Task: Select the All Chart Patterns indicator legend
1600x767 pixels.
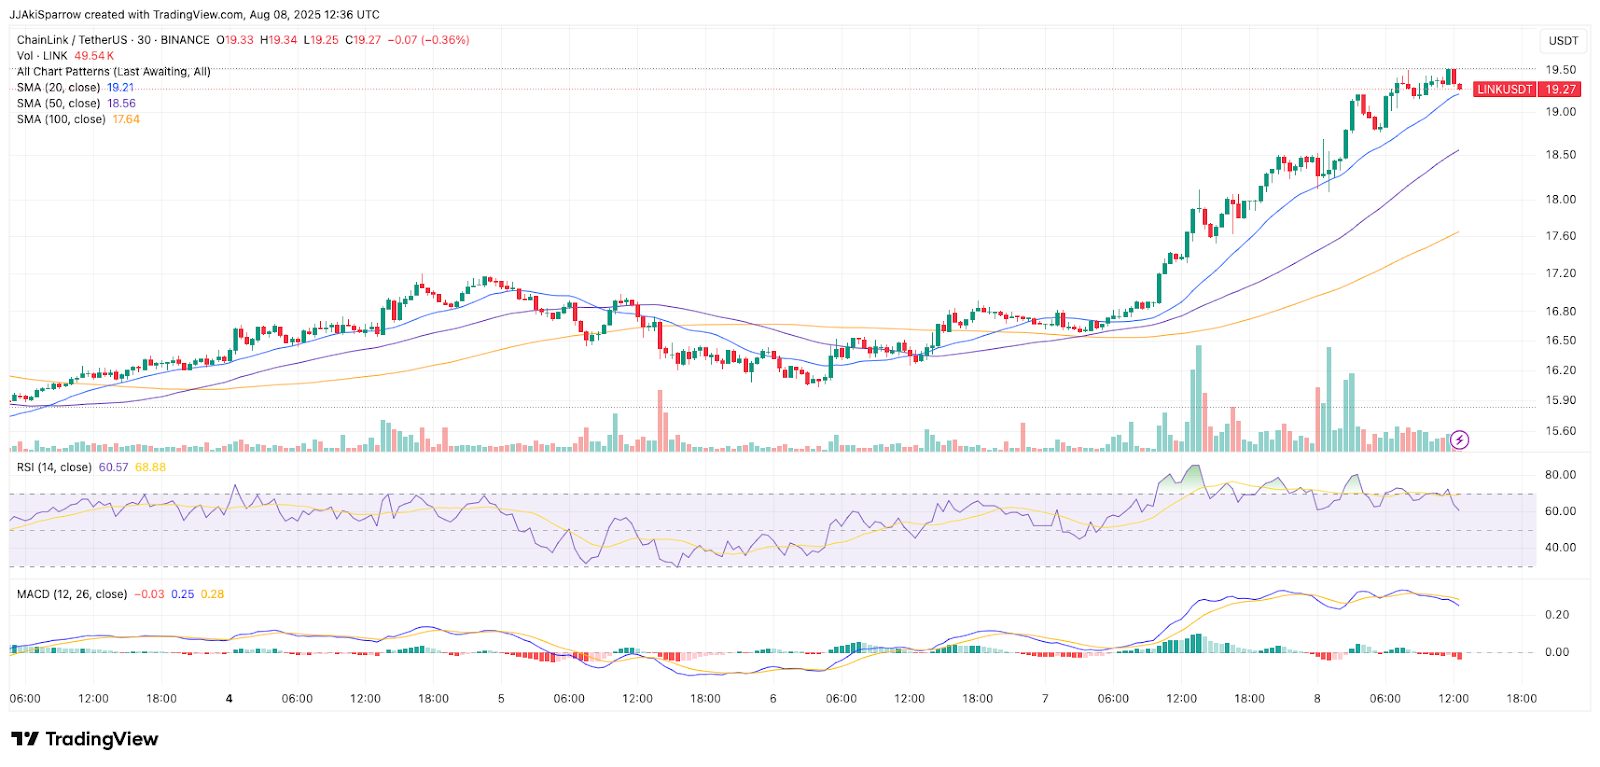Action: (113, 72)
